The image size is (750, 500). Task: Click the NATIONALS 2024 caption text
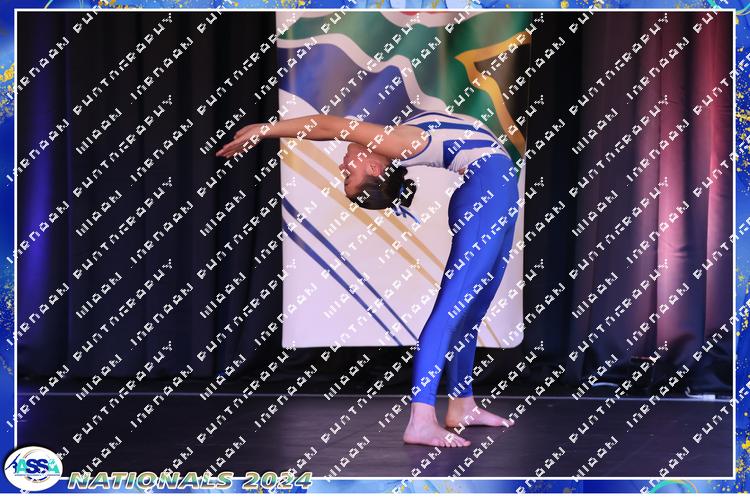pyautogui.click(x=190, y=480)
